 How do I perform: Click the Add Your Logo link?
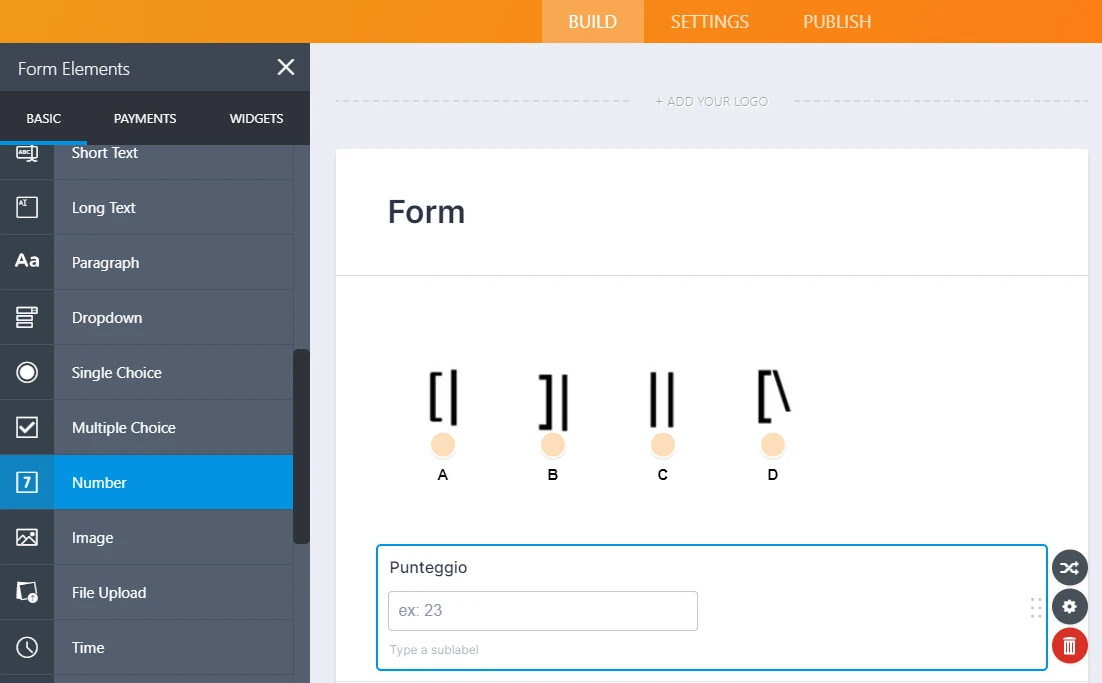[712, 101]
